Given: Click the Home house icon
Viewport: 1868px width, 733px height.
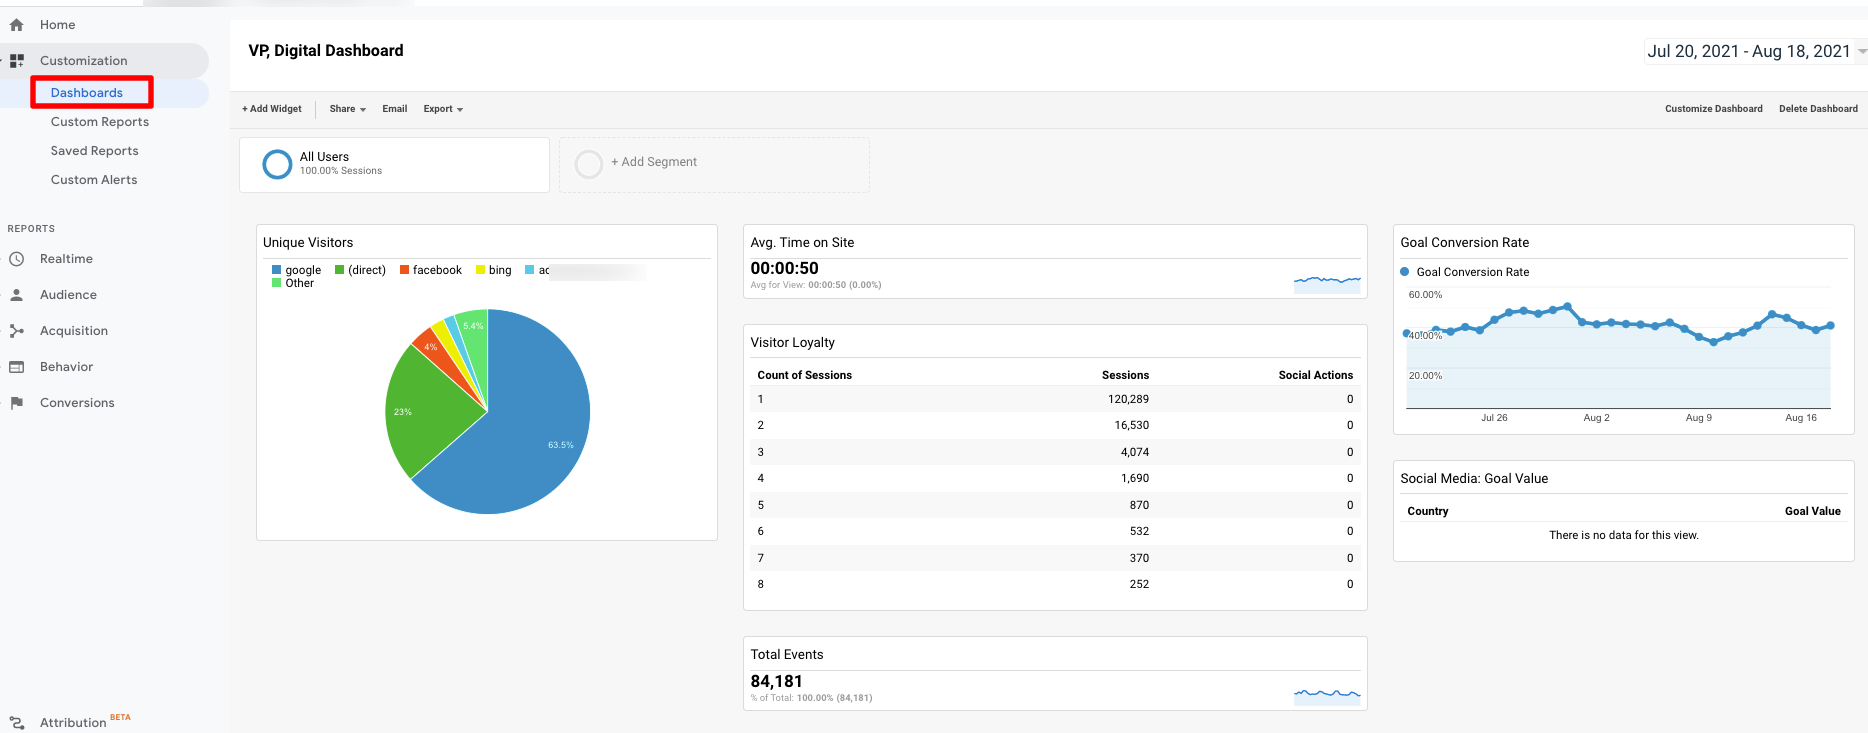Looking at the screenshot, I should click(16, 25).
